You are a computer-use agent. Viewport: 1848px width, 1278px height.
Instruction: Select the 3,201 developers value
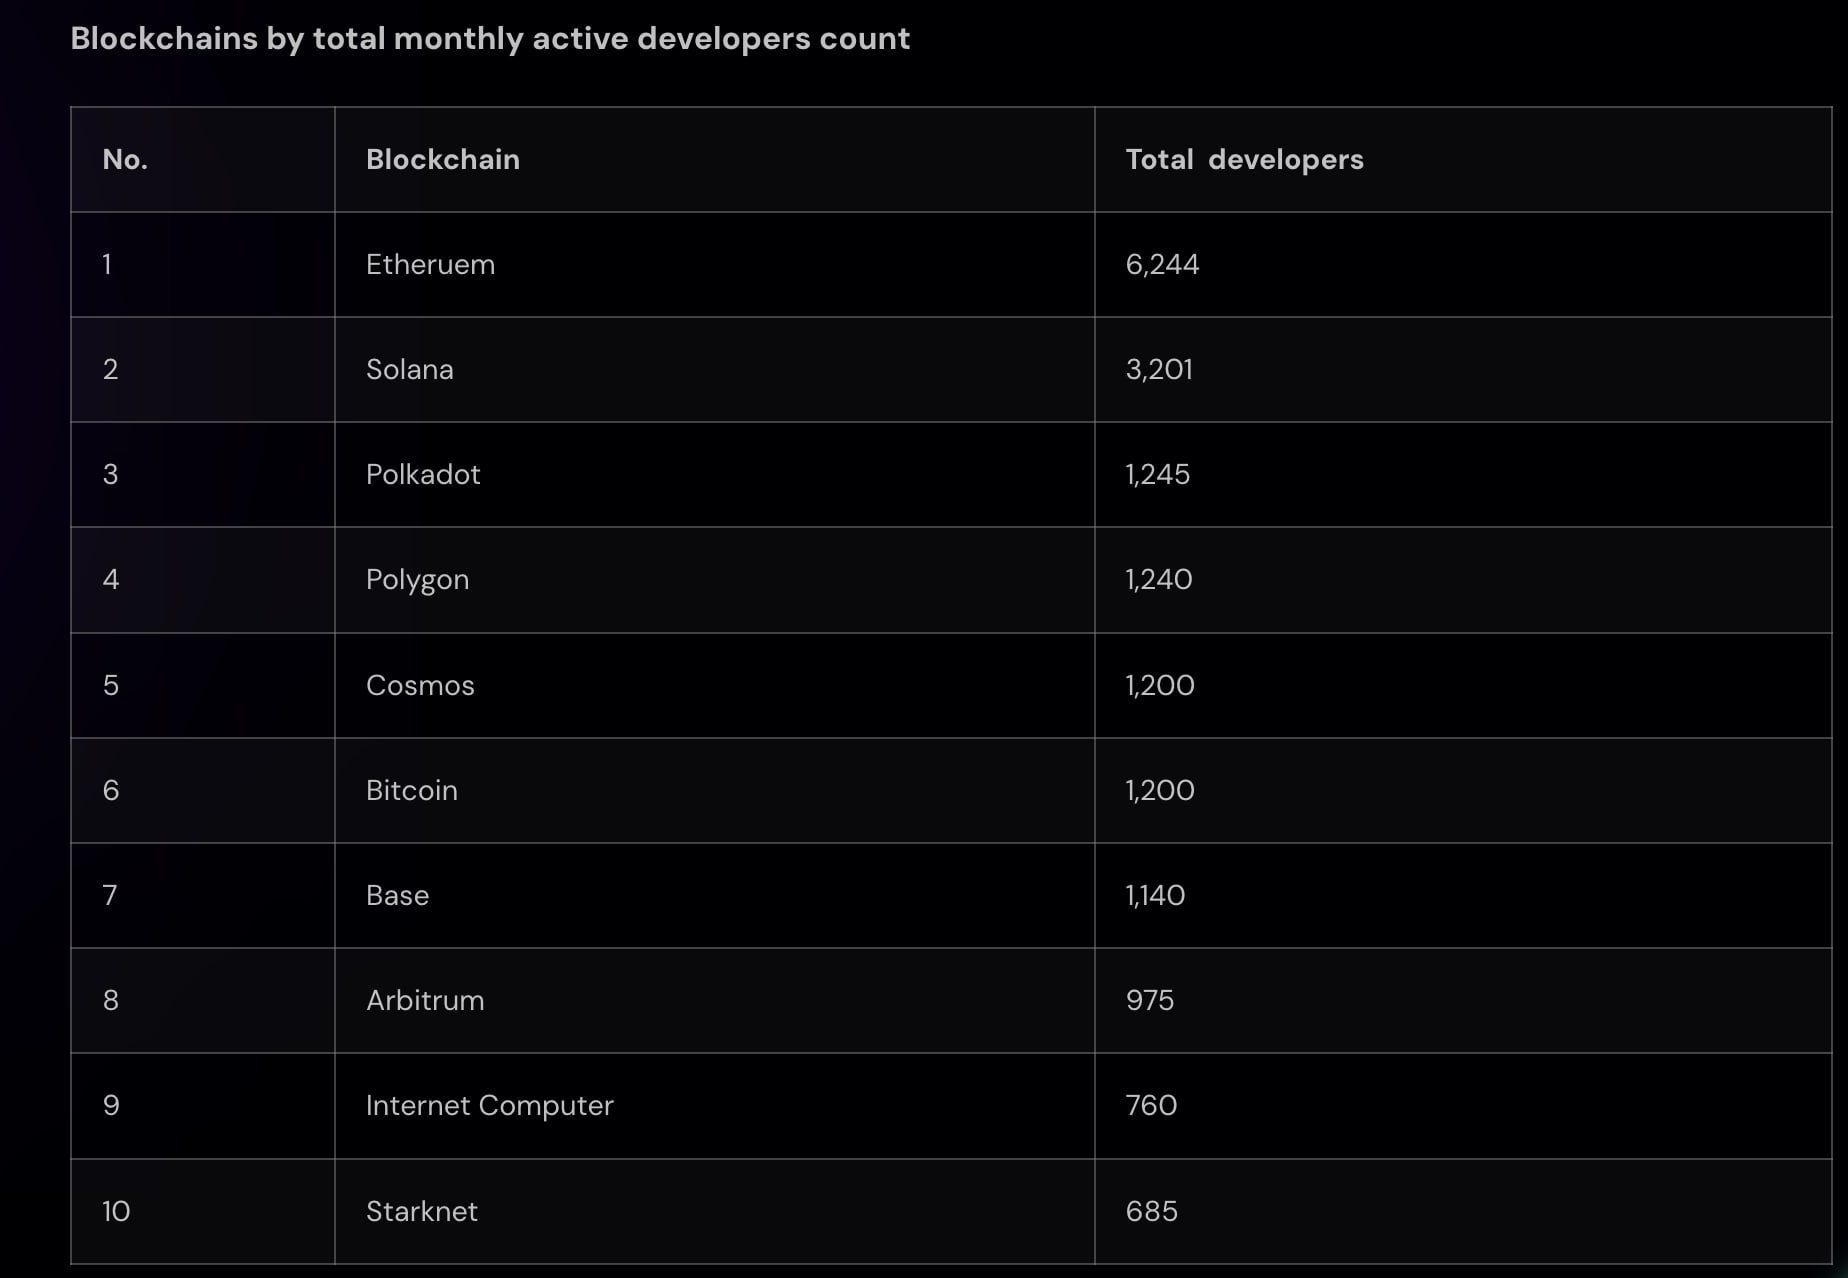(x=1159, y=370)
